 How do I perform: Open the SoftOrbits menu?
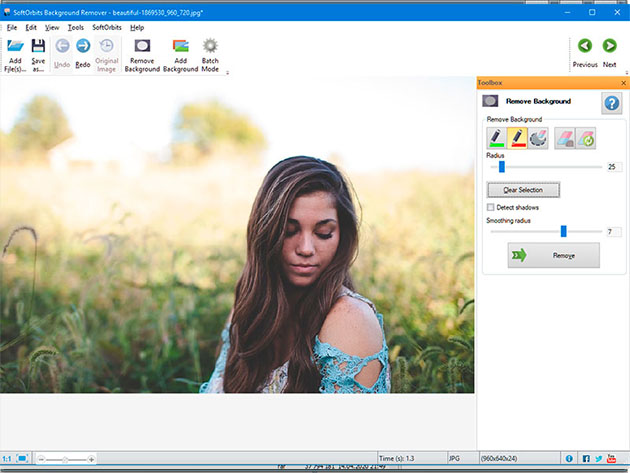pyautogui.click(x=107, y=27)
